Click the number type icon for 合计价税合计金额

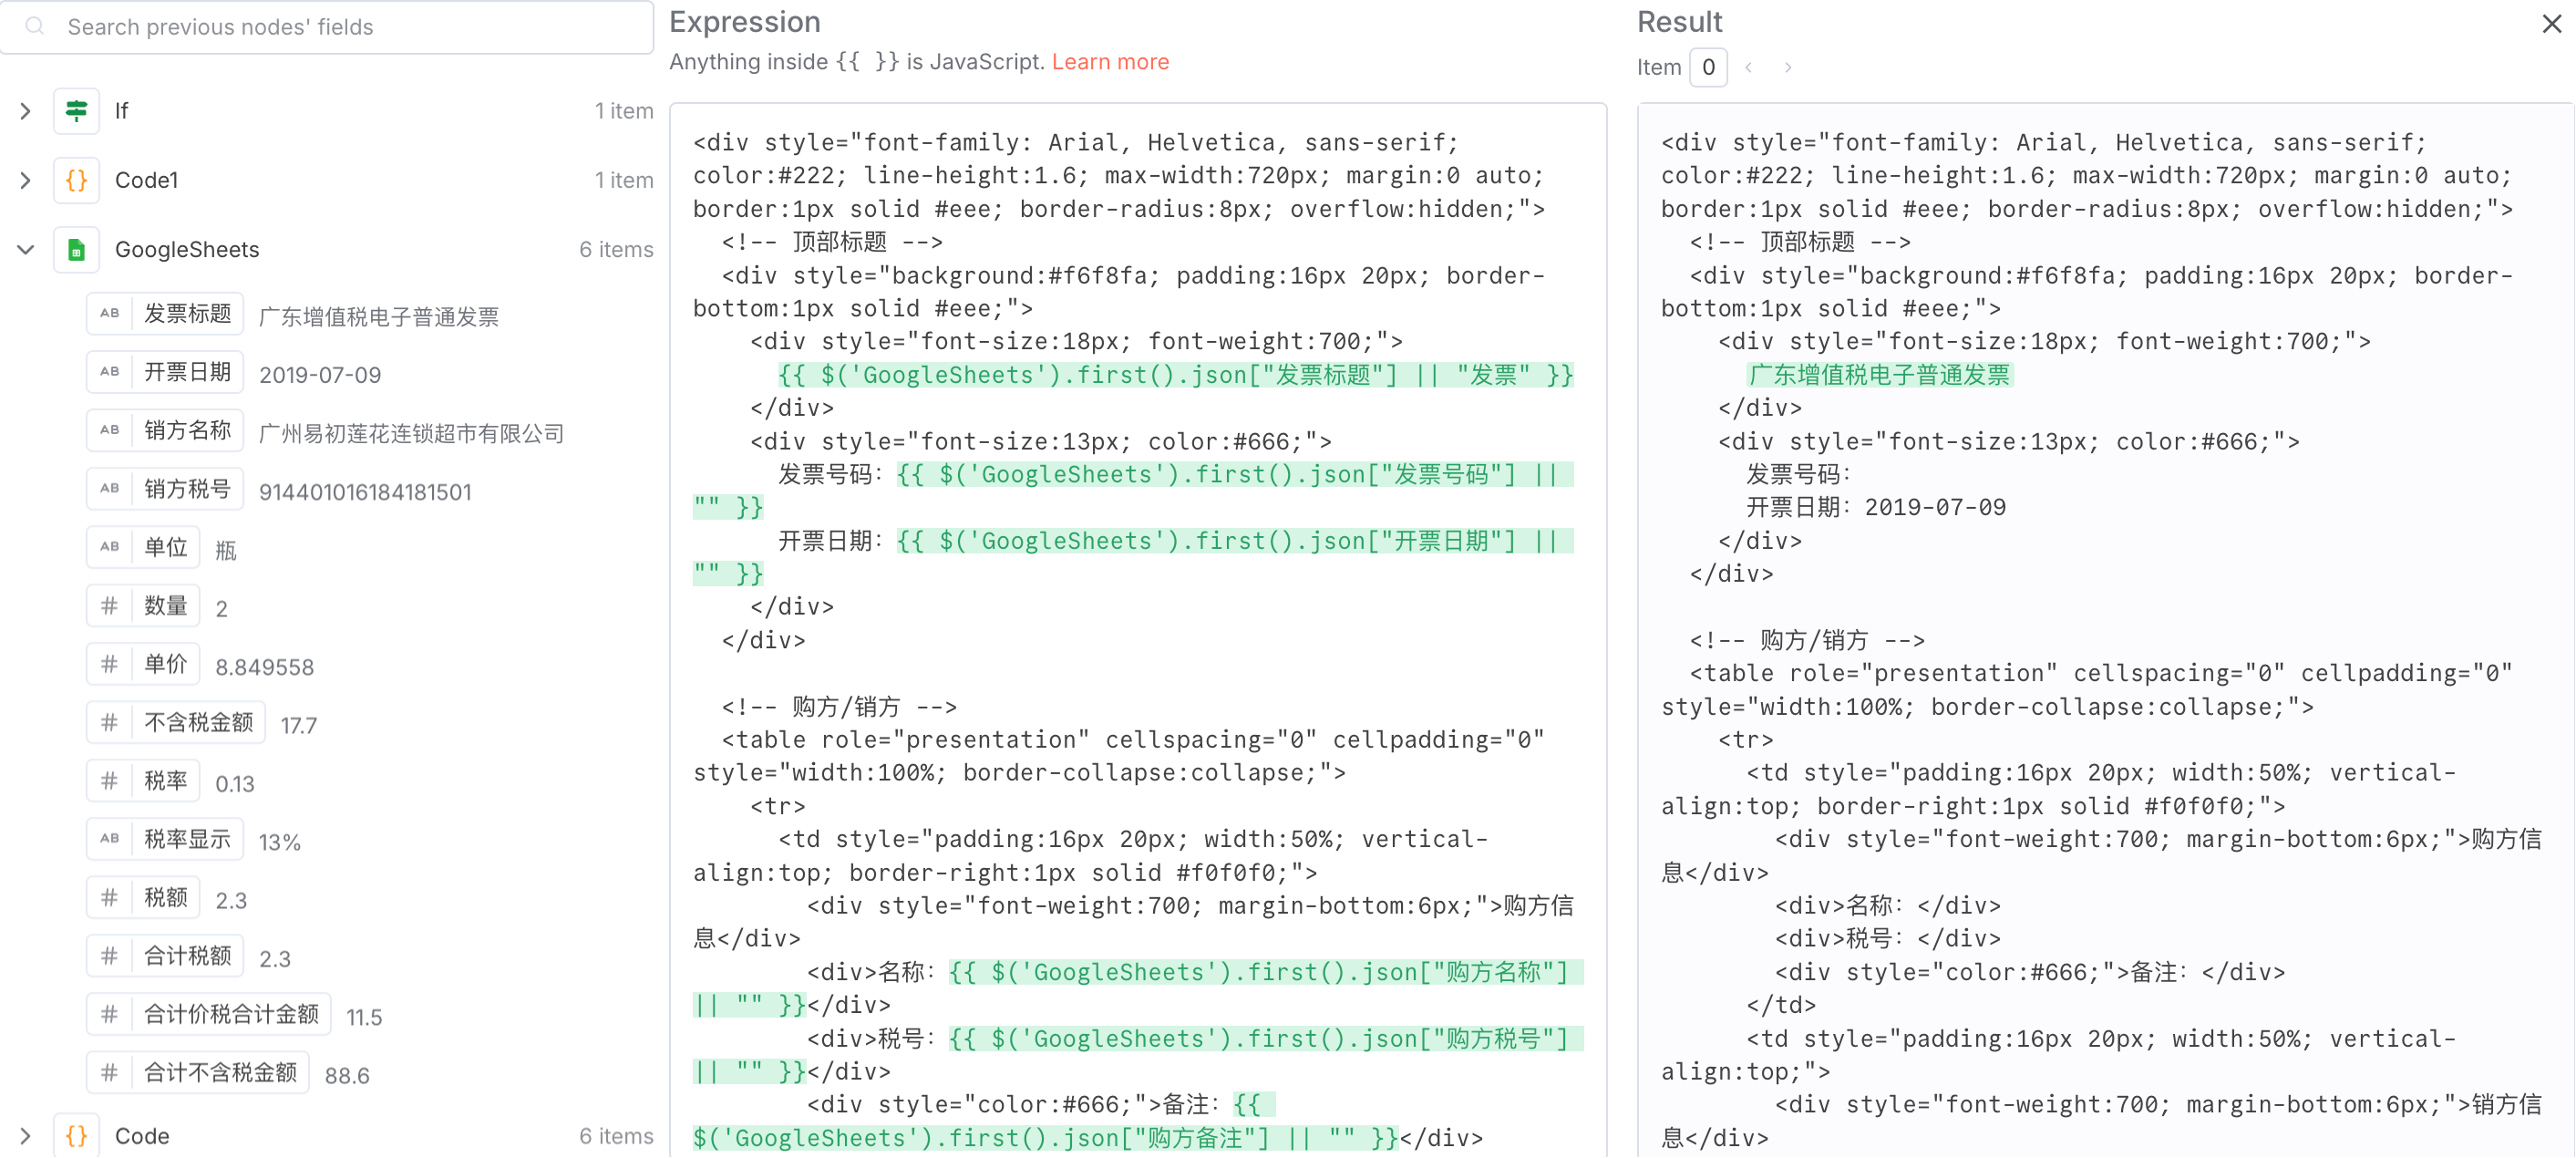(x=110, y=1014)
